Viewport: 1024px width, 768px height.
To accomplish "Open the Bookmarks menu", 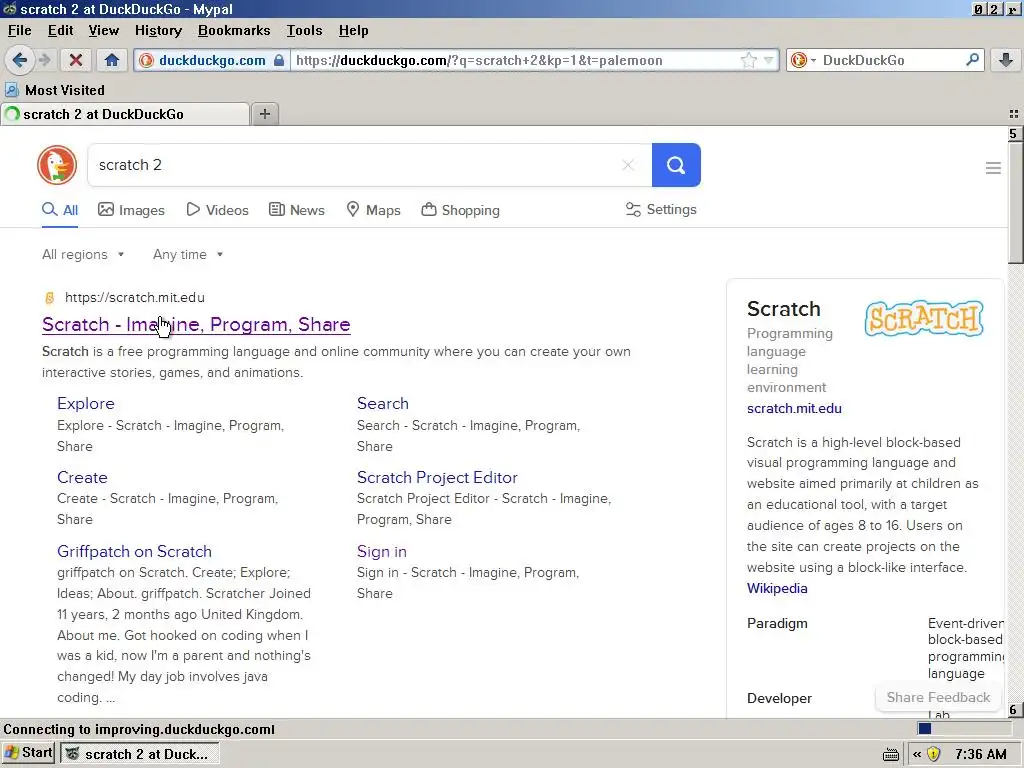I will pos(234,30).
